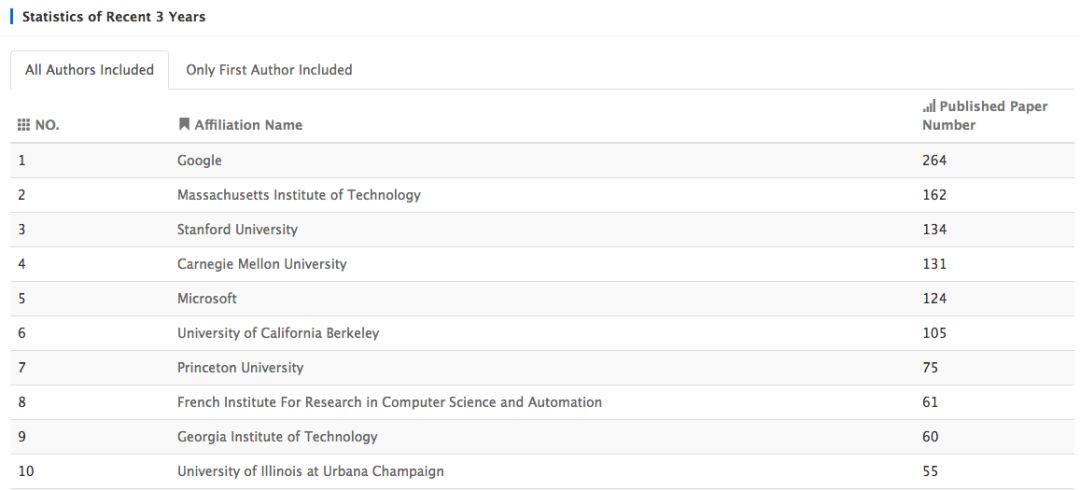Click the bar chart icon beside Published Paper
The width and height of the screenshot is (1080, 490).
[x=928, y=106]
